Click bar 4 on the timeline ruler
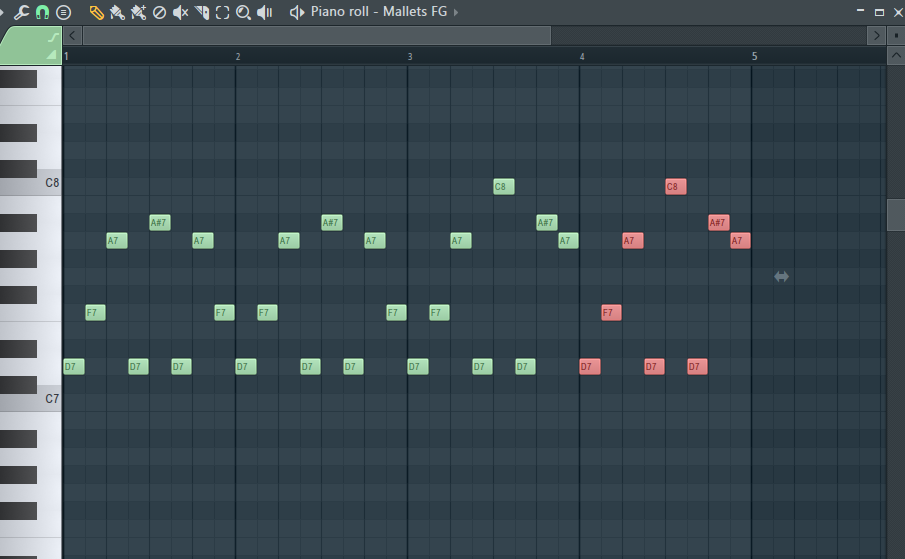This screenshot has width=905, height=559. click(x=582, y=57)
